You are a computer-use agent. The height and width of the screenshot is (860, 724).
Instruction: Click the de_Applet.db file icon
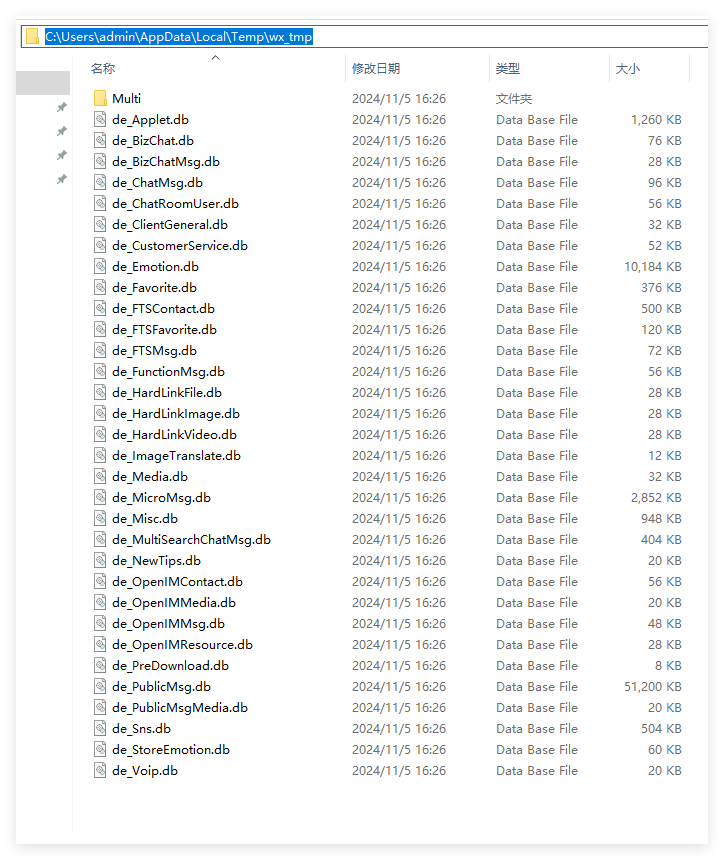click(100, 119)
